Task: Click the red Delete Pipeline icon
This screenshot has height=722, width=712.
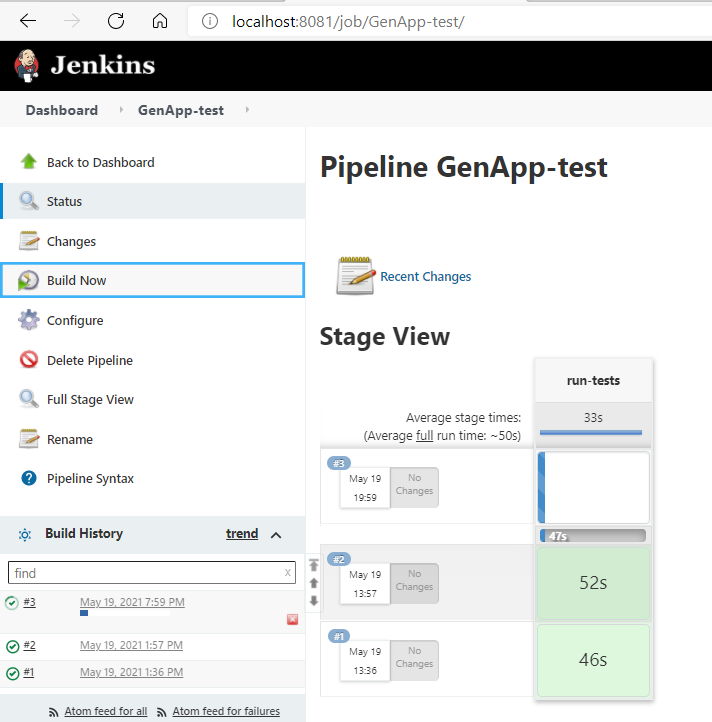Action: pyautogui.click(x=29, y=360)
